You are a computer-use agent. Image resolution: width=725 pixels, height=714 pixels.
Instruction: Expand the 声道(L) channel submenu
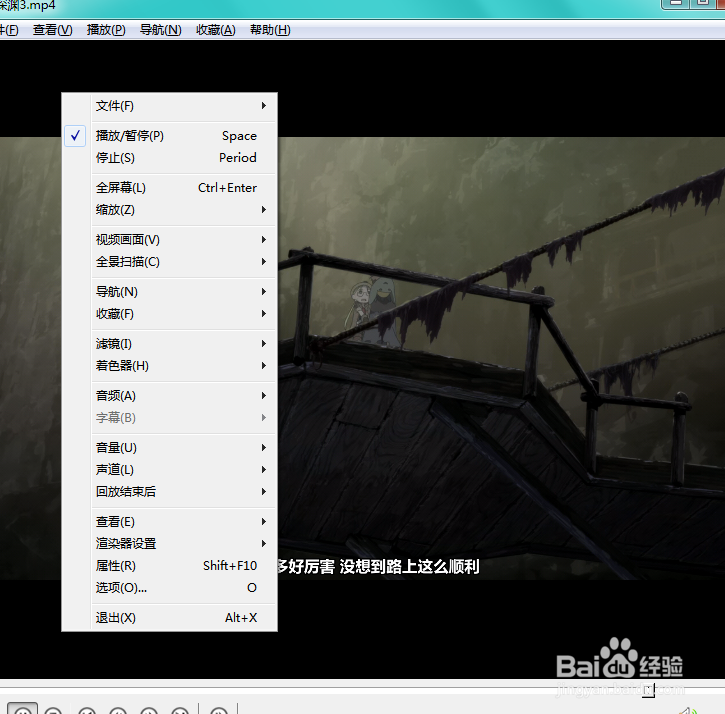click(x=169, y=470)
